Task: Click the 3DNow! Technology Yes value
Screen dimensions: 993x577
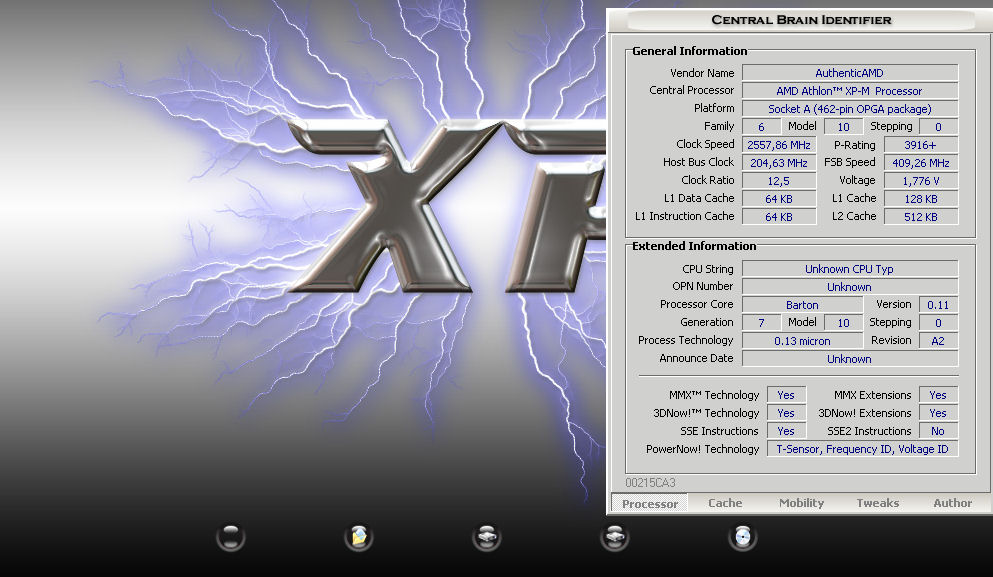Action: [x=786, y=413]
